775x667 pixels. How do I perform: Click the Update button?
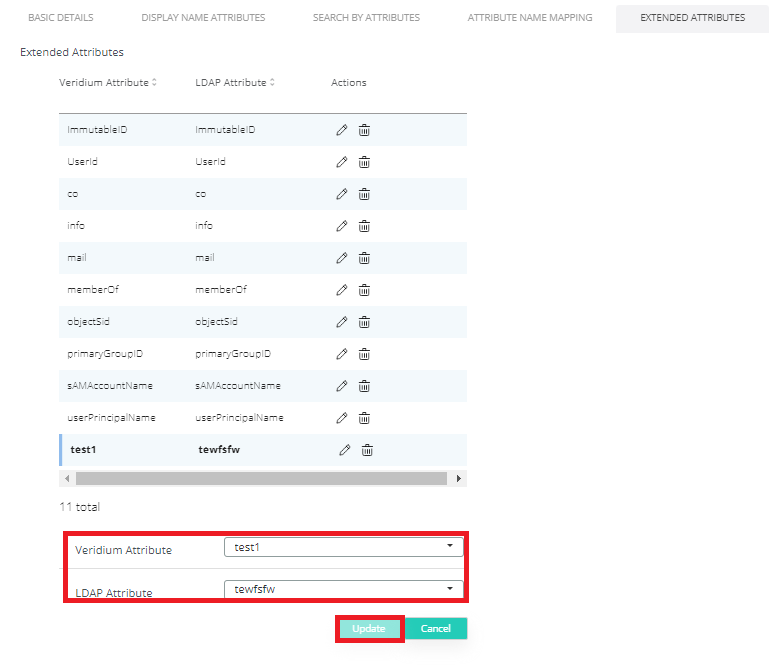(x=368, y=629)
